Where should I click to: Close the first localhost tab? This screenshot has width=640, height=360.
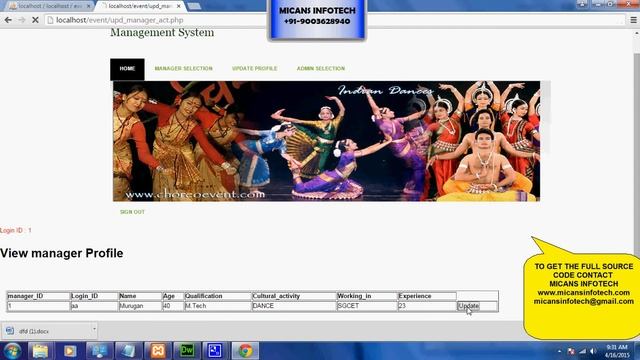(88, 6)
